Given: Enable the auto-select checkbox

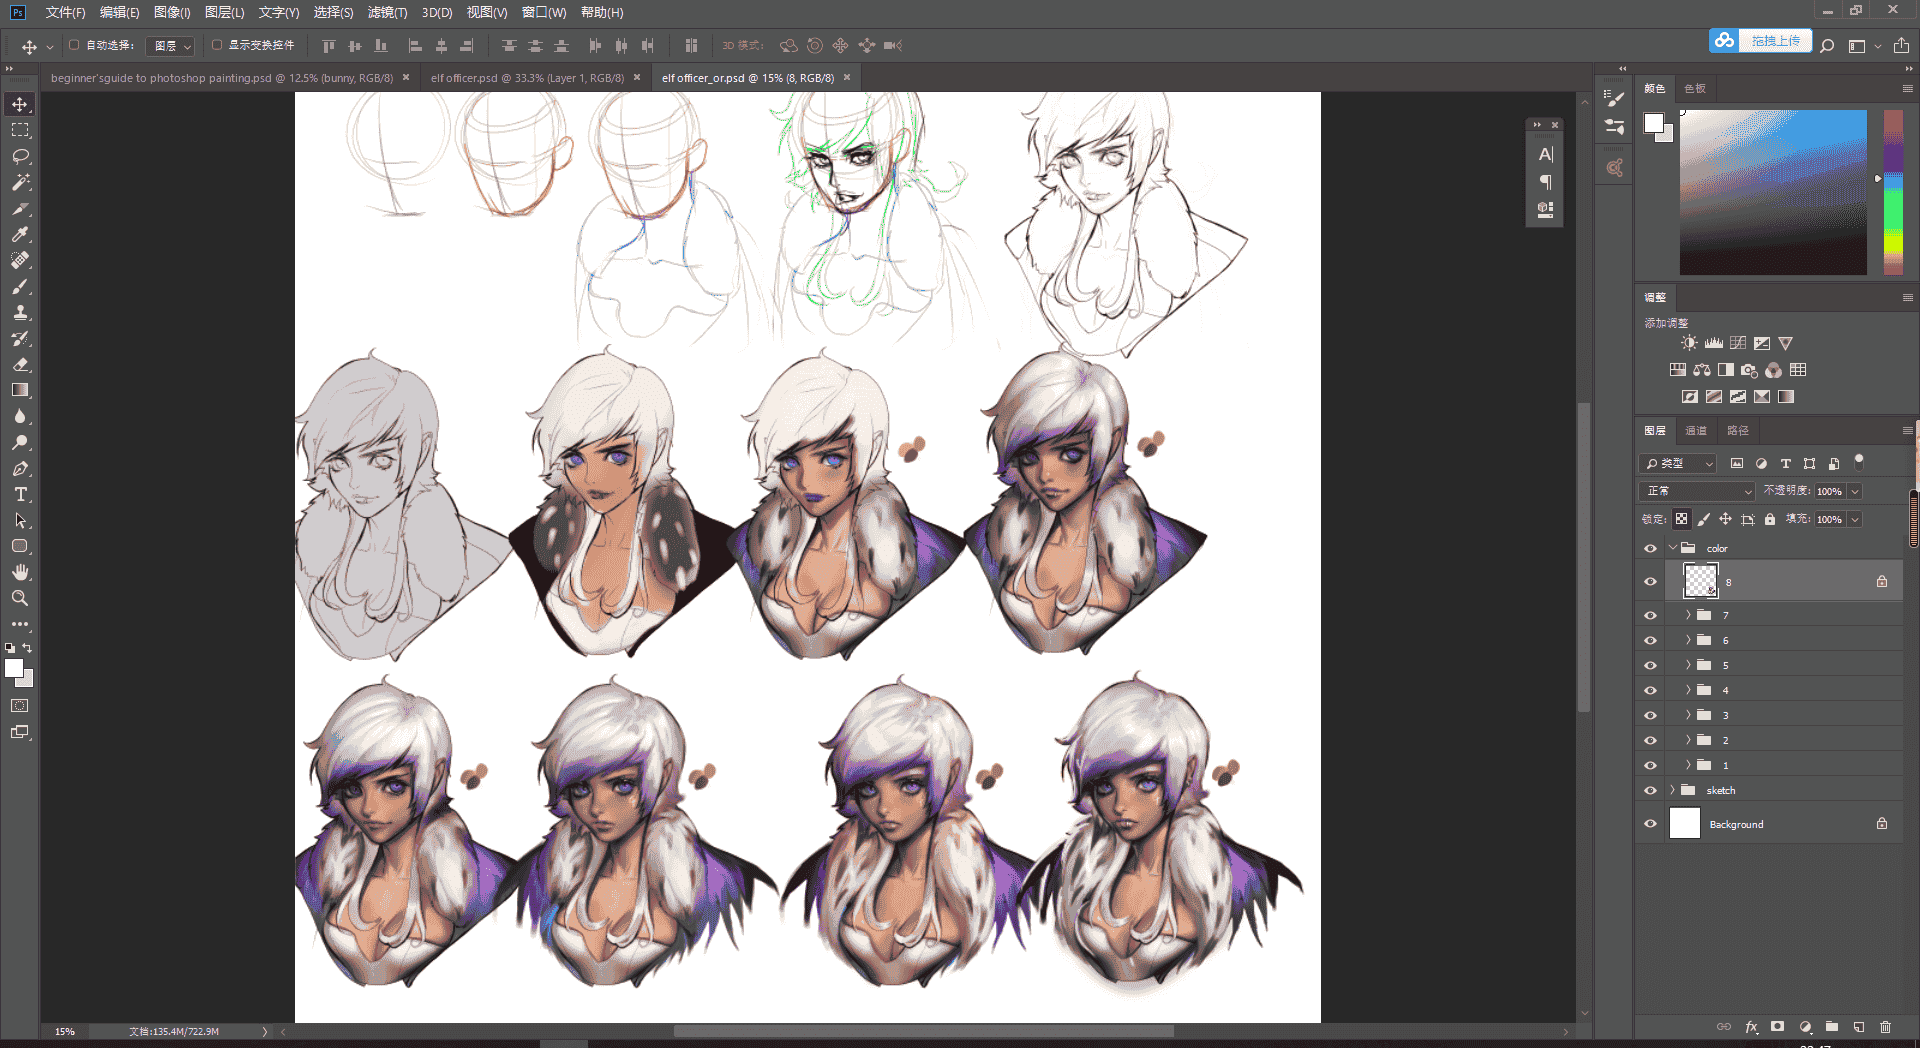Looking at the screenshot, I should pyautogui.click(x=74, y=45).
